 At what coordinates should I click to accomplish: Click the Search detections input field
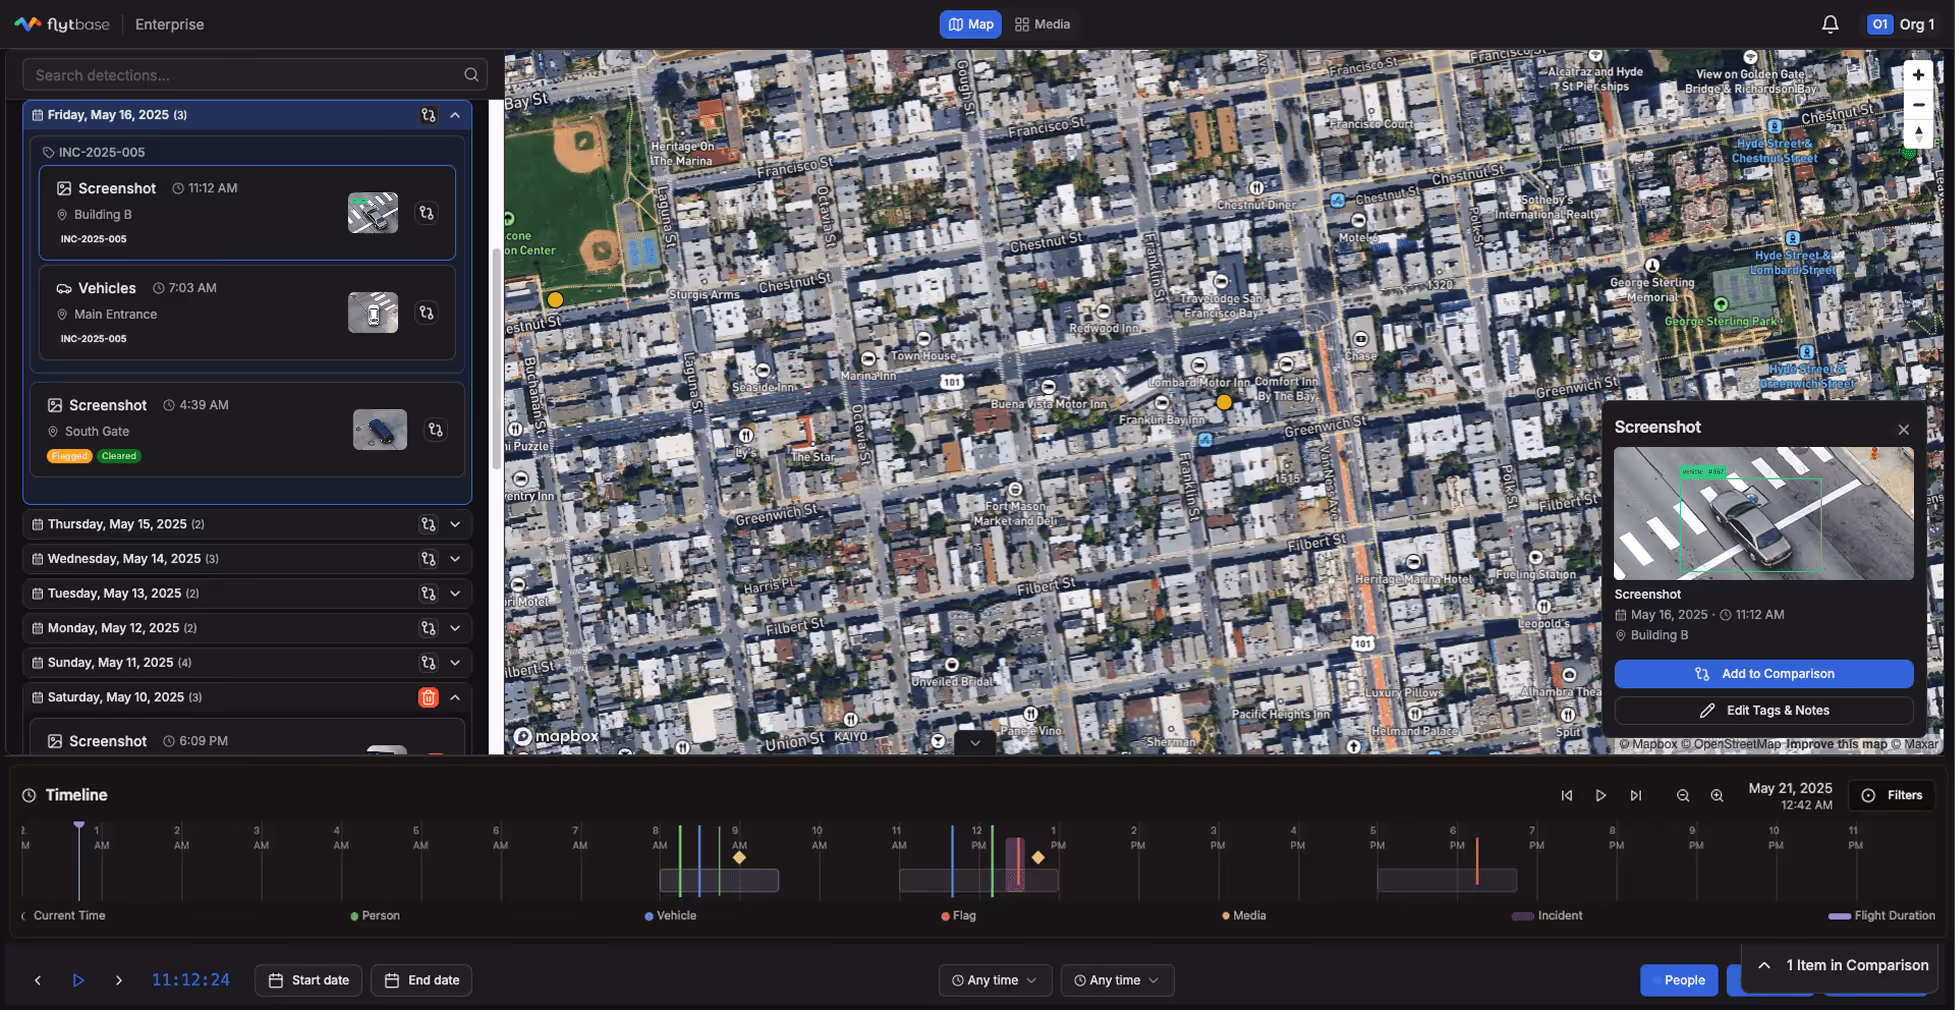click(254, 75)
